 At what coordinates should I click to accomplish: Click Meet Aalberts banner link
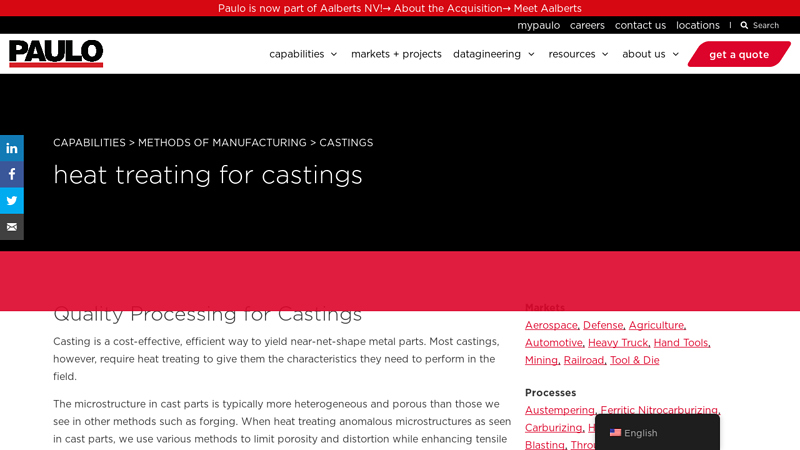pos(547,8)
